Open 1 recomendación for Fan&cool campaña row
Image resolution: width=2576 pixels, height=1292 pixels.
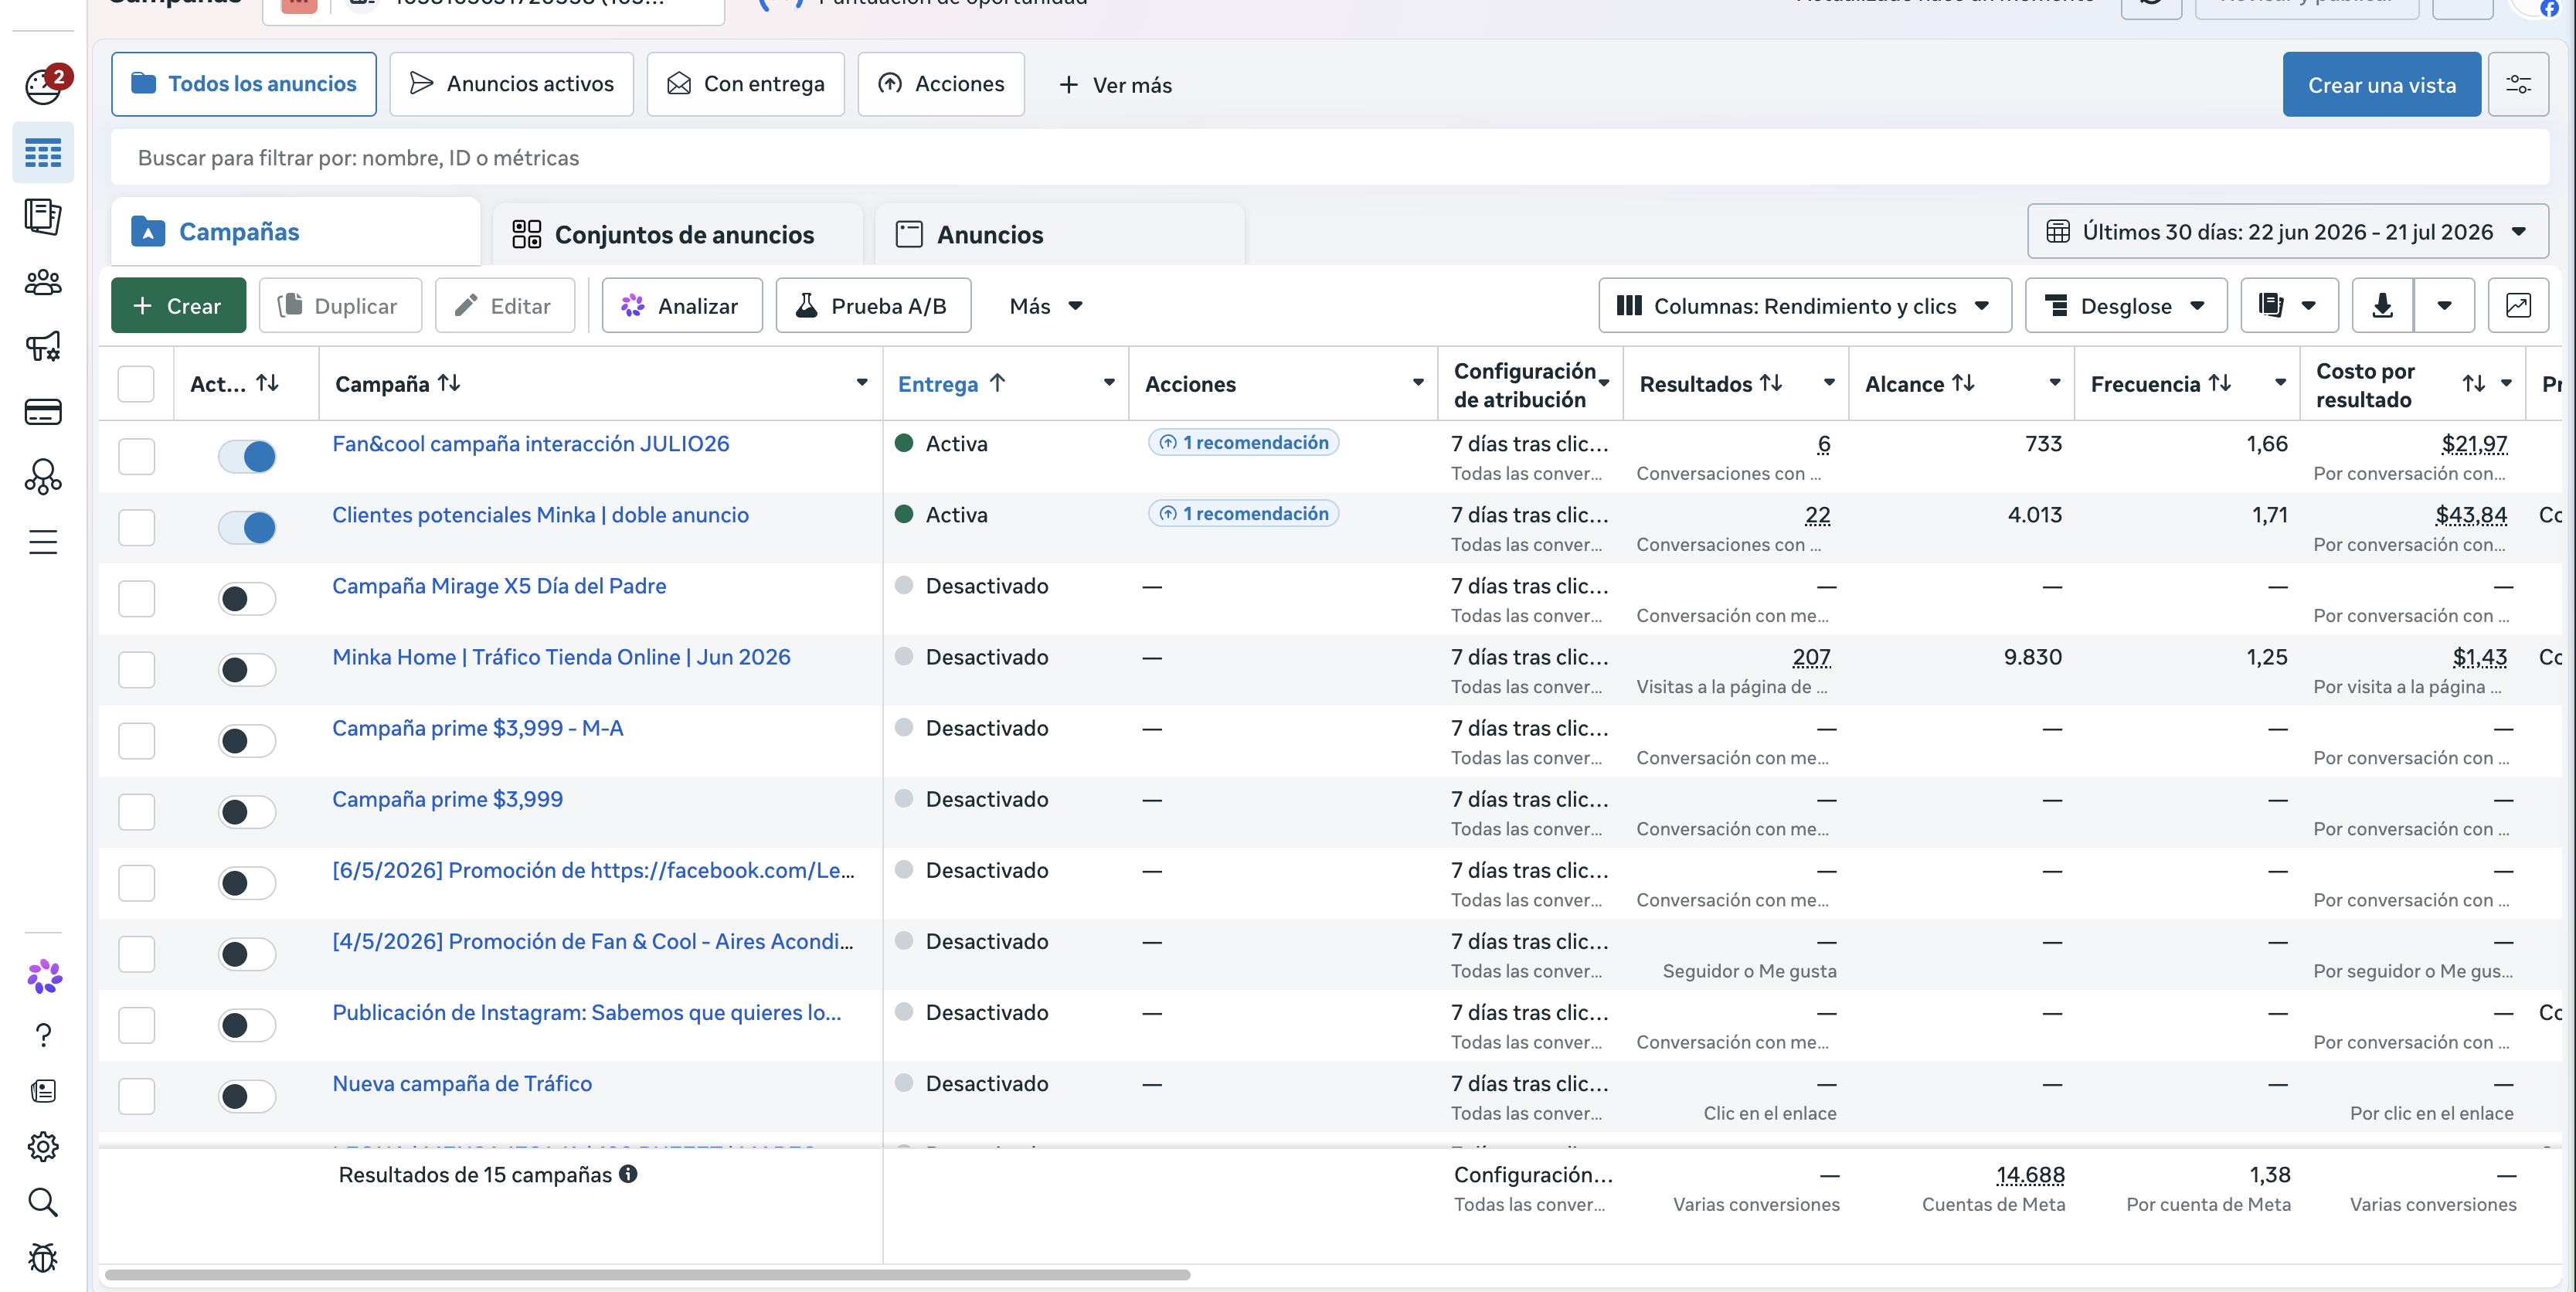coord(1243,443)
